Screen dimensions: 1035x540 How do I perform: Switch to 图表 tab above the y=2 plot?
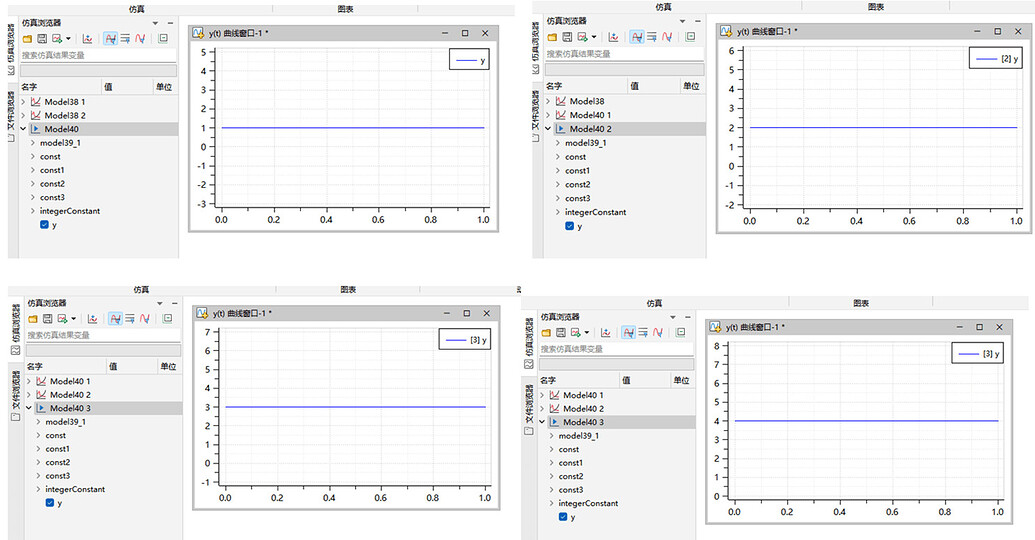click(x=876, y=7)
